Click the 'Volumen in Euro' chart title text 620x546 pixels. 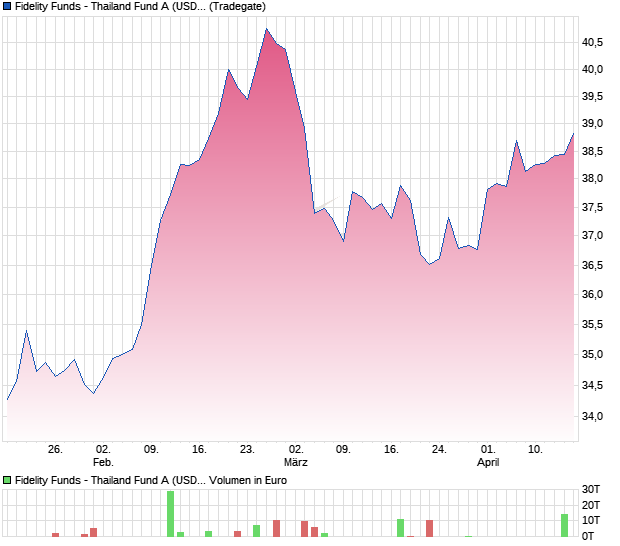click(248, 480)
